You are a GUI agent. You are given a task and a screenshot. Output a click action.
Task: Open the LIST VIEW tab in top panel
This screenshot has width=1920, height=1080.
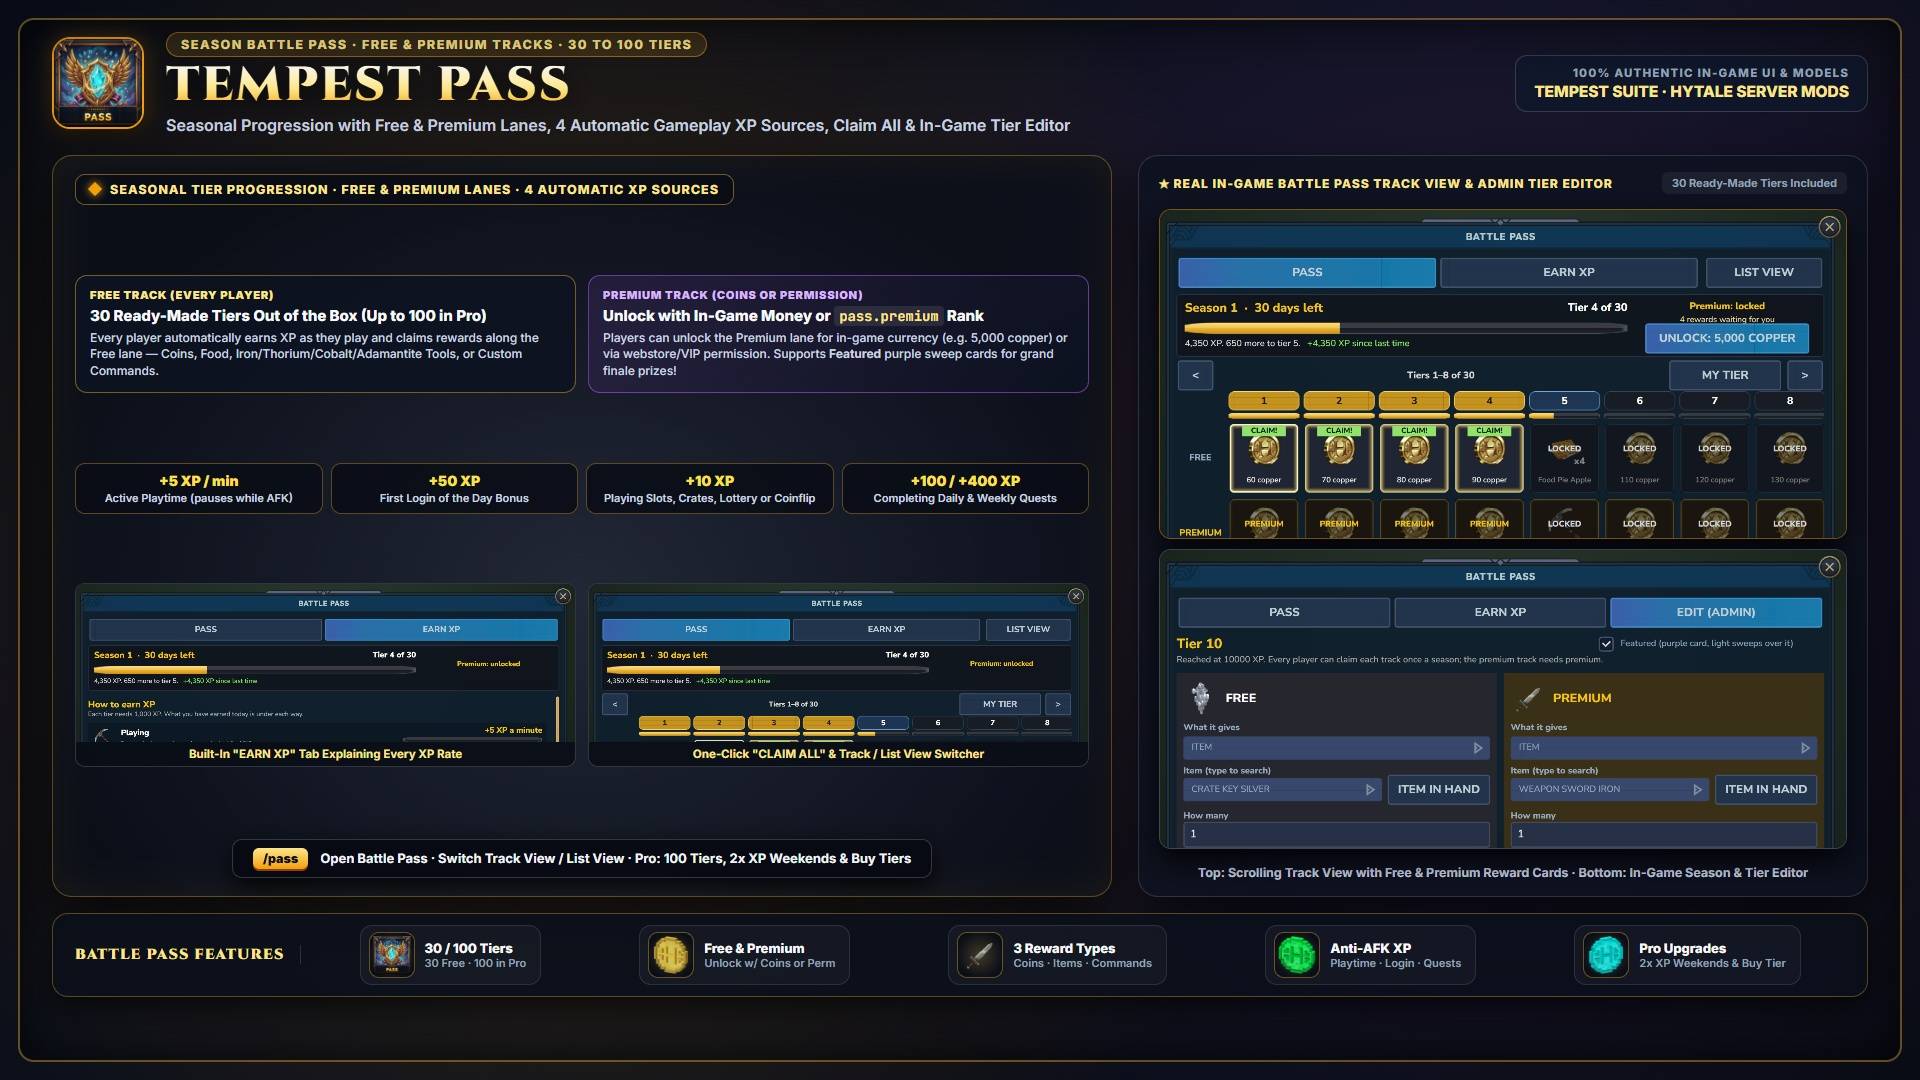(1763, 272)
